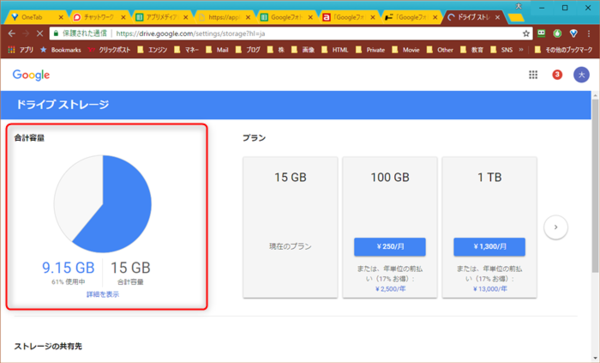Buy the 1 TB plan at ¥1,300/月
The width and height of the screenshot is (600, 363).
[x=489, y=247]
